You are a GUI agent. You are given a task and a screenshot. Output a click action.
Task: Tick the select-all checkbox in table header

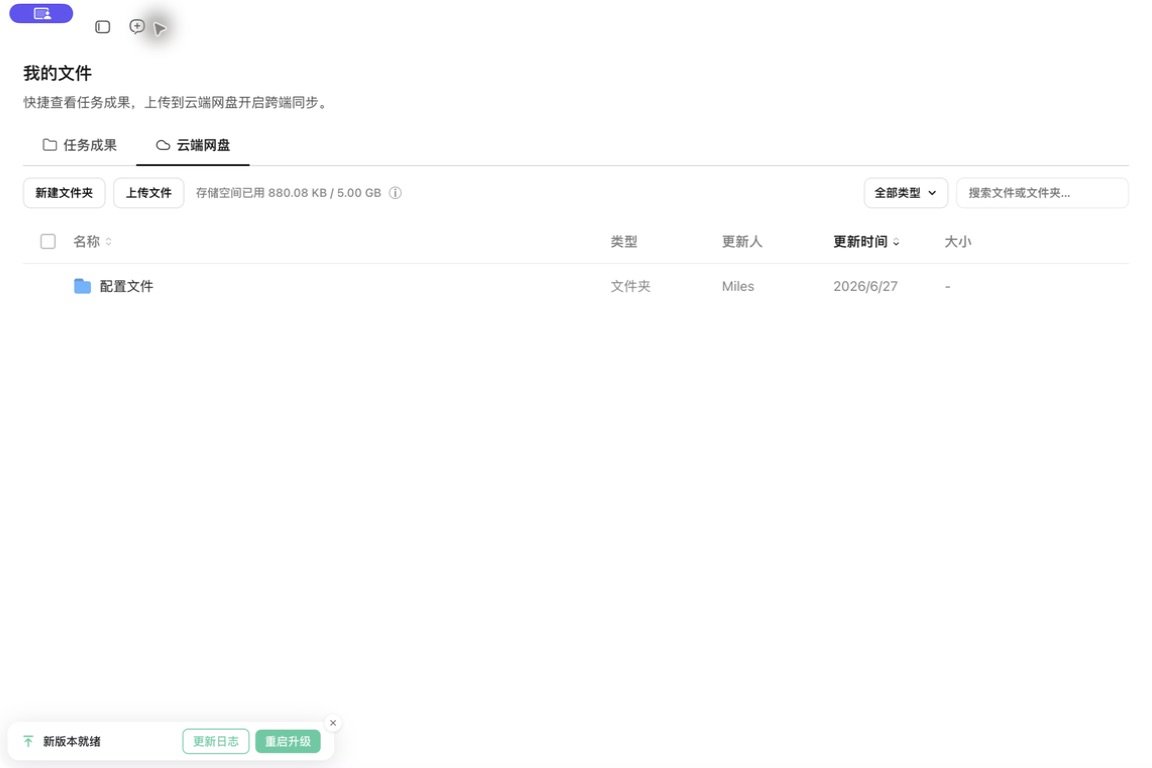(x=48, y=242)
